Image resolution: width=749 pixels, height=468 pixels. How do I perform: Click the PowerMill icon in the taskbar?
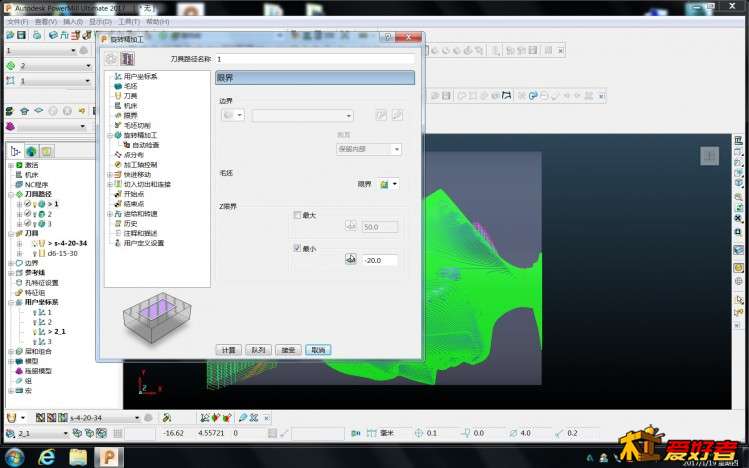click(109, 457)
